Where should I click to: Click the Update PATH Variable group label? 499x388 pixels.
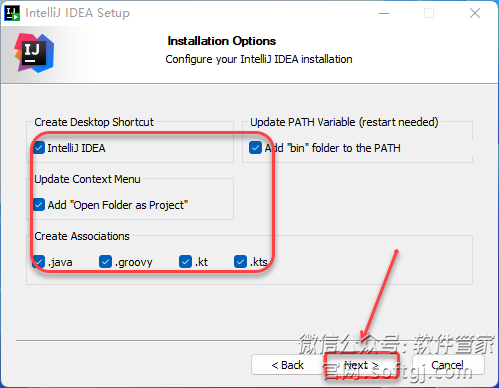pos(344,122)
